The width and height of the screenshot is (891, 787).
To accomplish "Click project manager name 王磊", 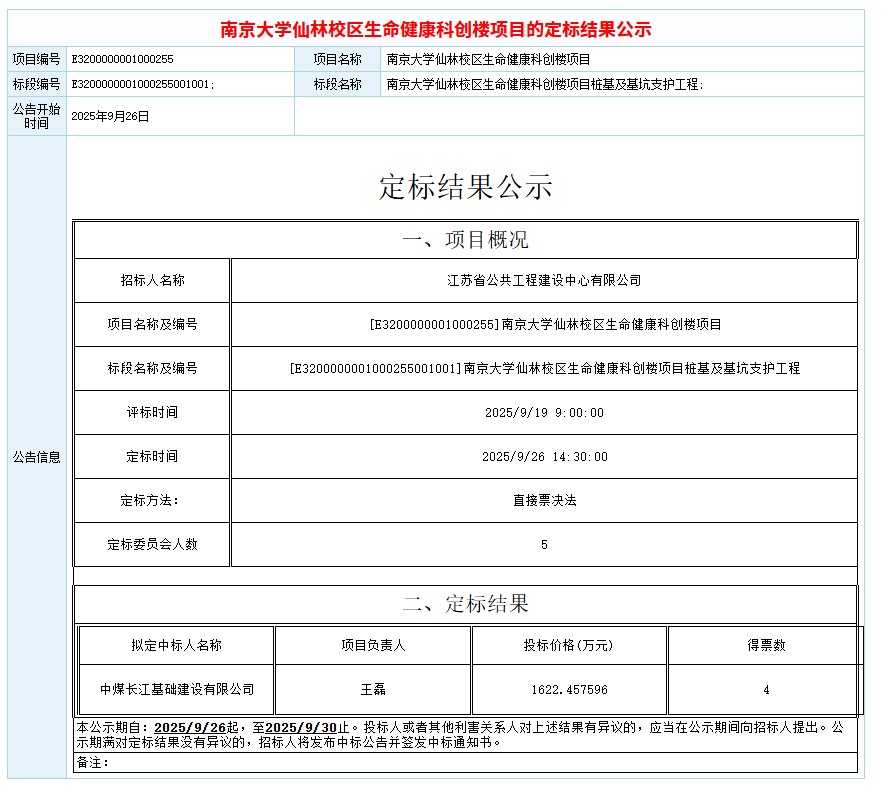I will click(x=371, y=688).
